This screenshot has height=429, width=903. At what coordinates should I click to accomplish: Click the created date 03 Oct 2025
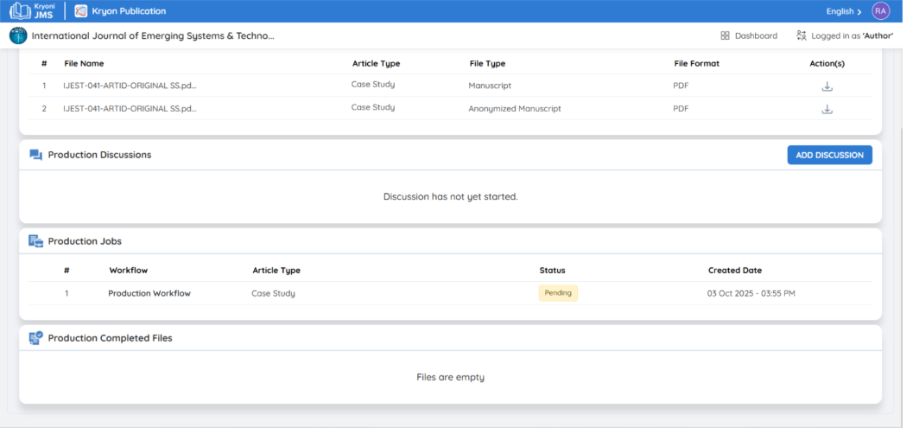(751, 293)
